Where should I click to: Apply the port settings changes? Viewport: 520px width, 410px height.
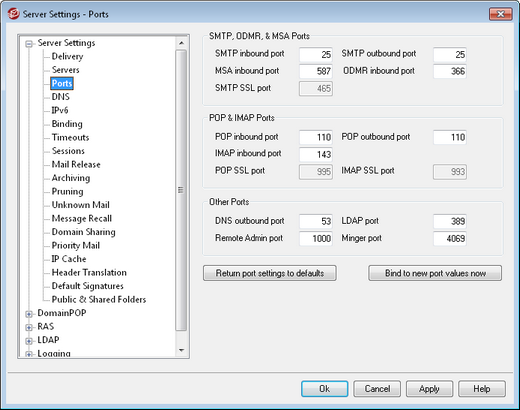click(429, 389)
